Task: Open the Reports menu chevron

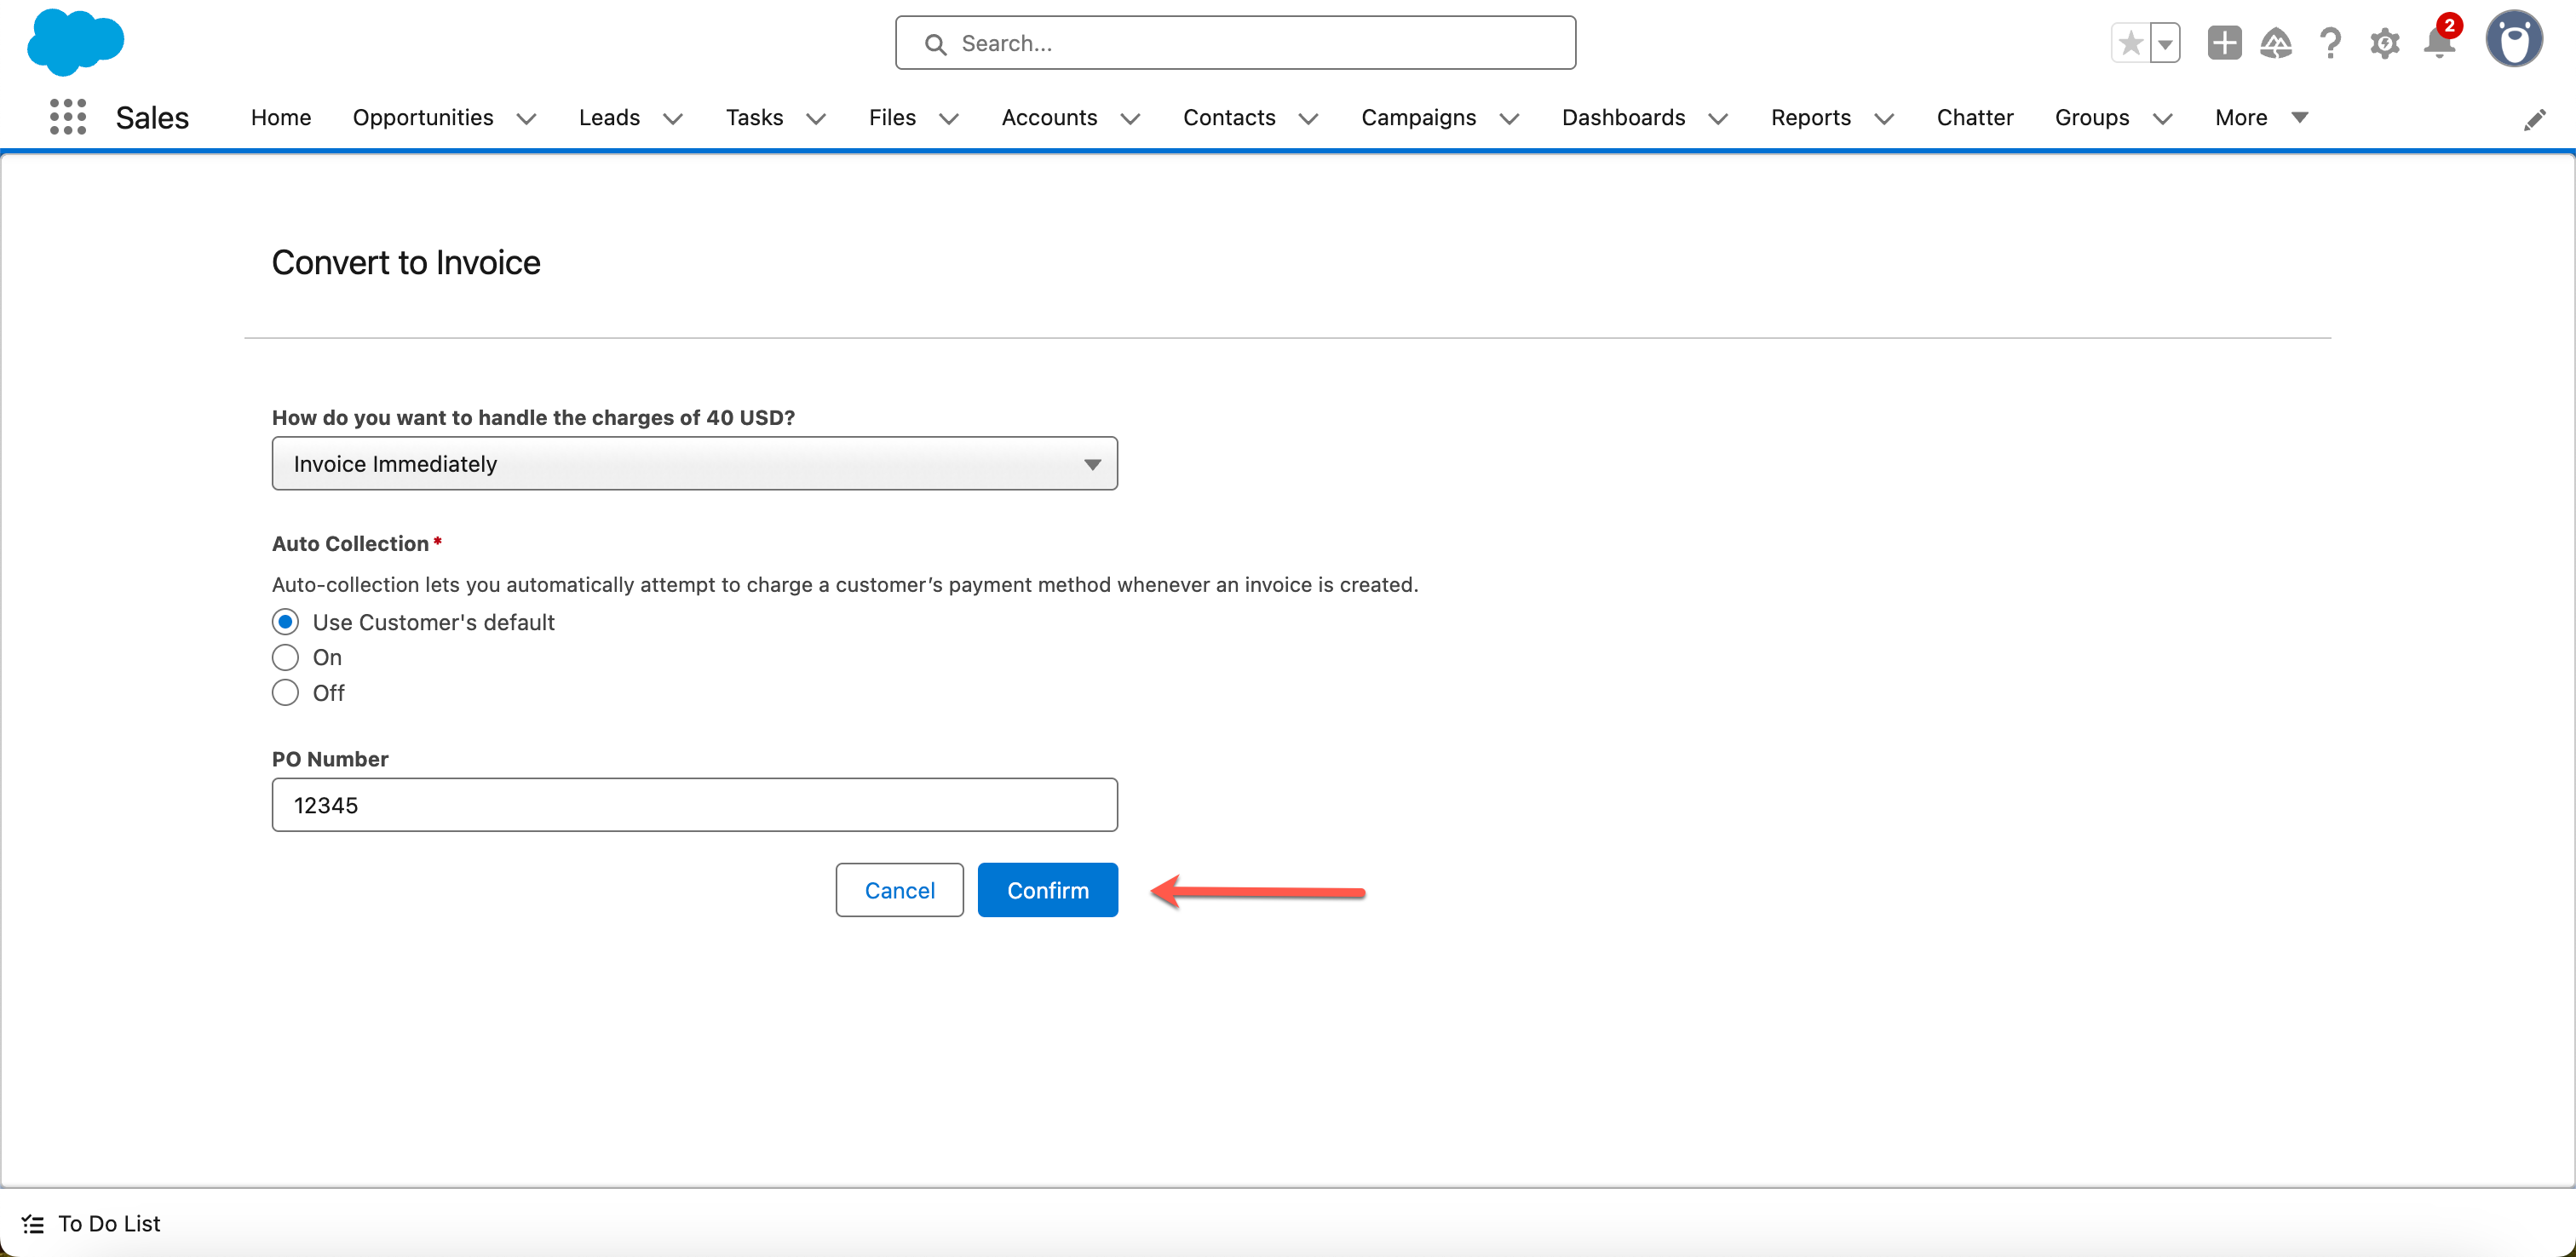Action: coord(1885,118)
